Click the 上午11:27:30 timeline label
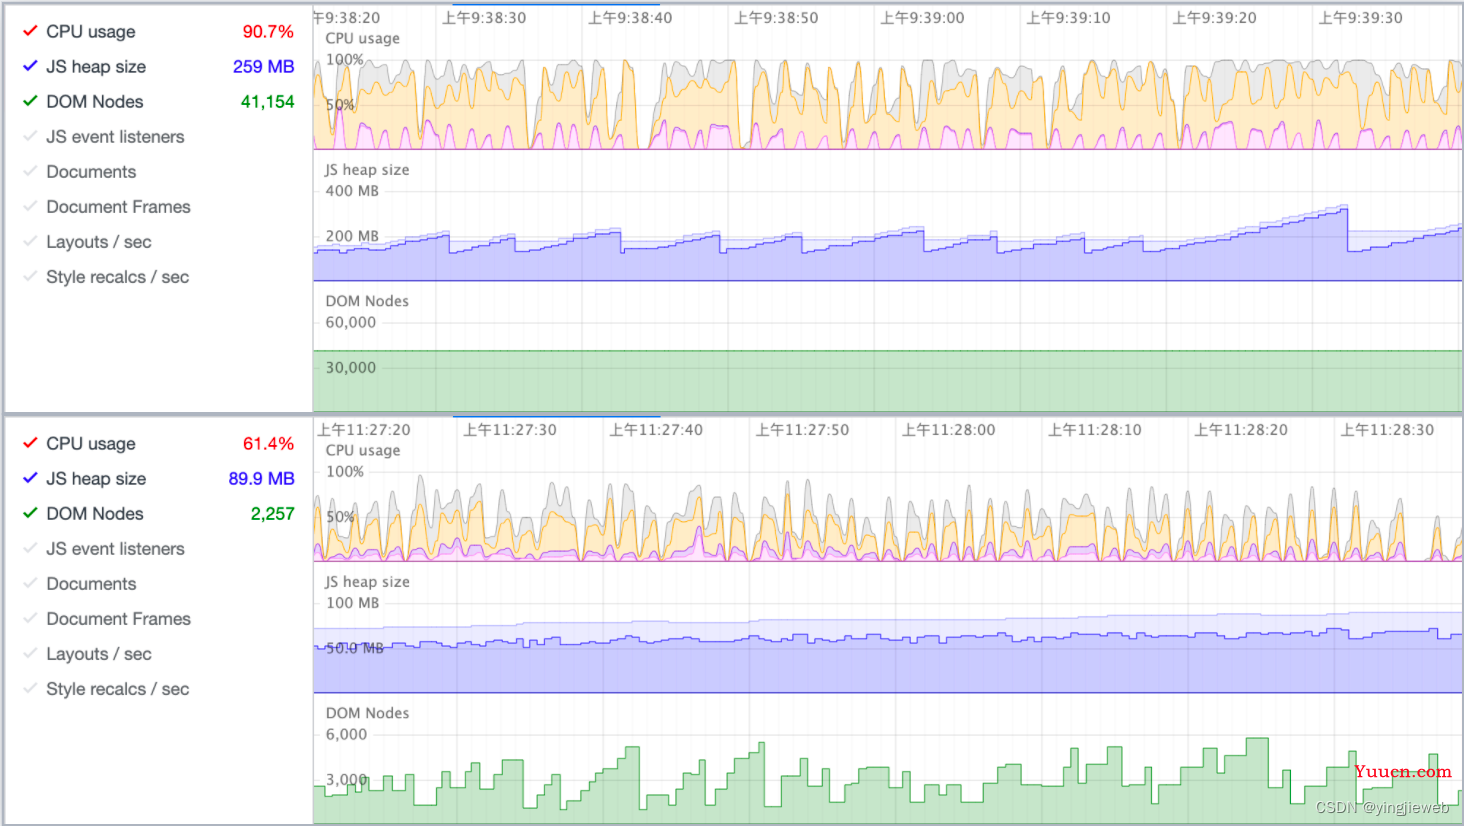1464x826 pixels. click(x=510, y=430)
